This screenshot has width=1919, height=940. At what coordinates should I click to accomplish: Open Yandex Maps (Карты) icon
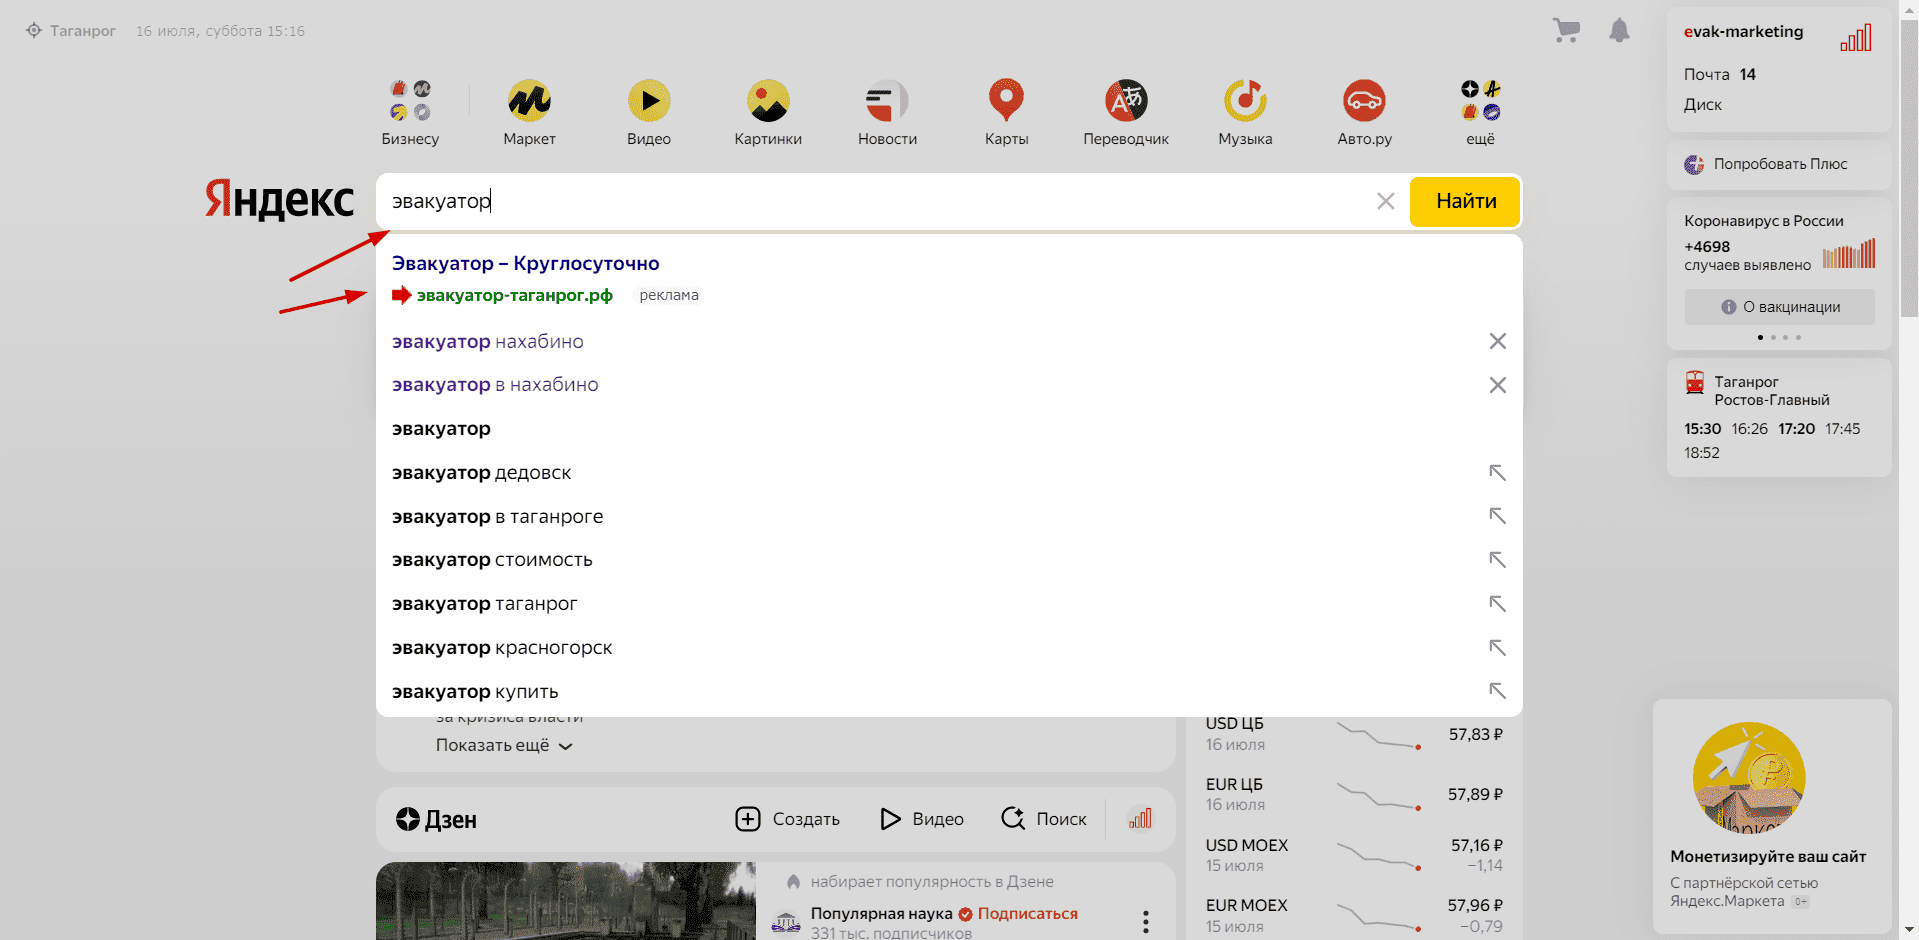[x=1006, y=101]
